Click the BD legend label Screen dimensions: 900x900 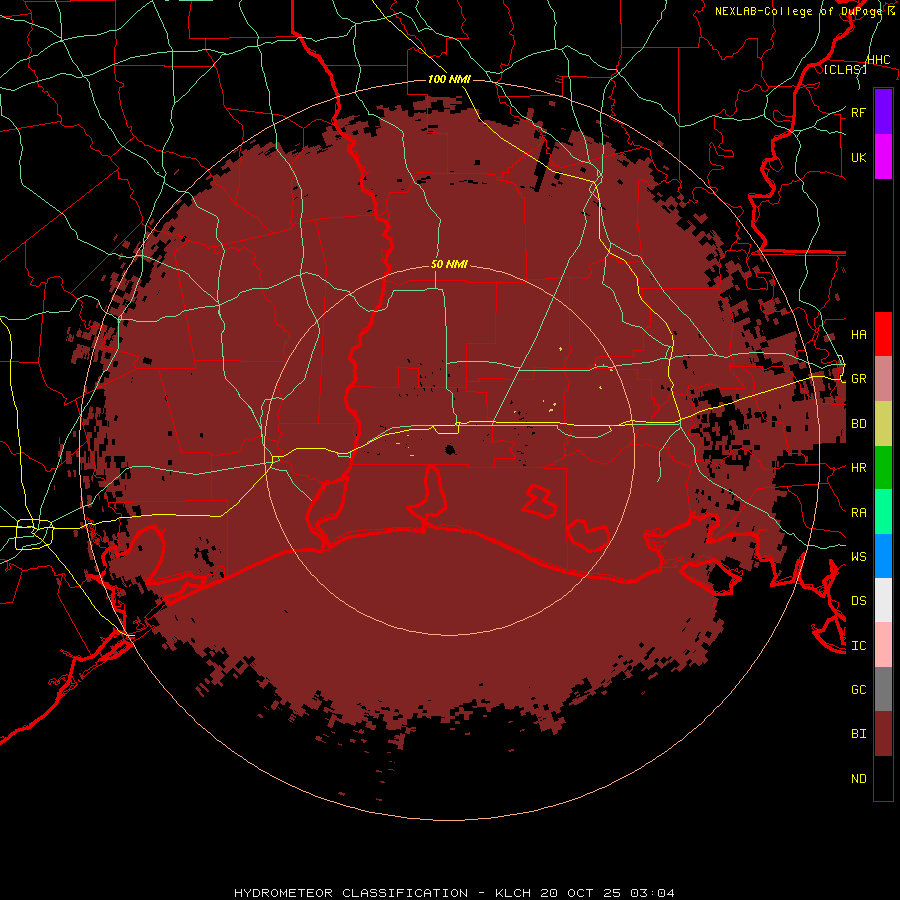coord(858,424)
